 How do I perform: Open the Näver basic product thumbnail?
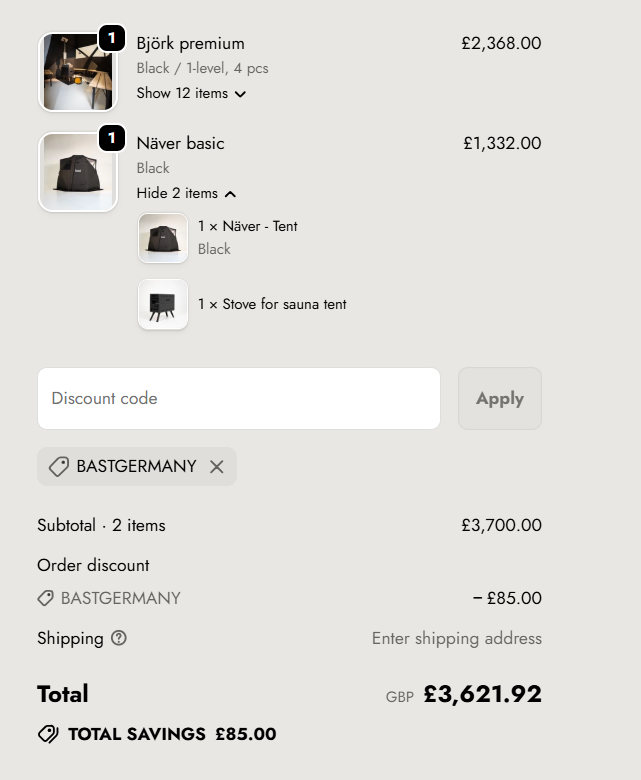(75, 173)
